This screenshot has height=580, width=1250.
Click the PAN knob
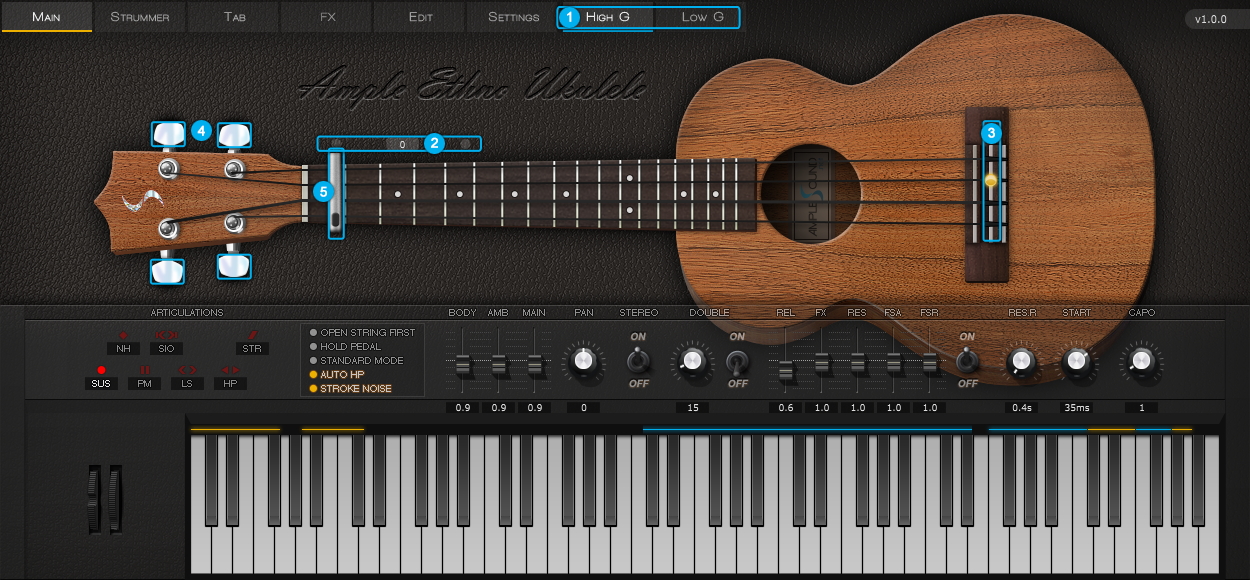(x=583, y=360)
